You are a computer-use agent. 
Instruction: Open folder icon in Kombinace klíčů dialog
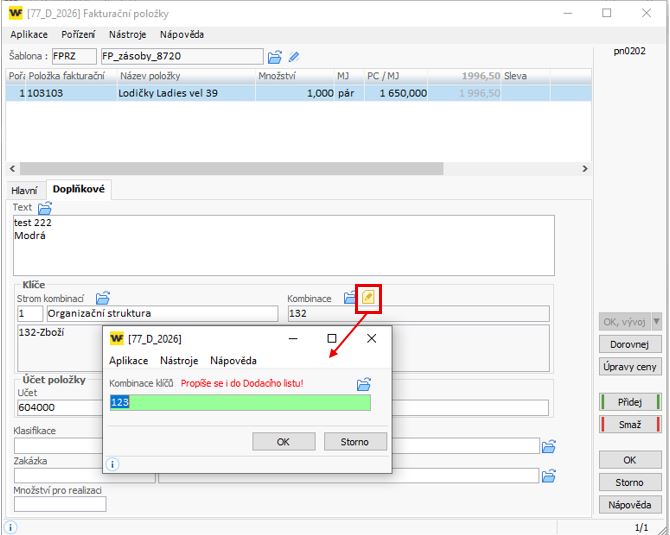click(364, 384)
